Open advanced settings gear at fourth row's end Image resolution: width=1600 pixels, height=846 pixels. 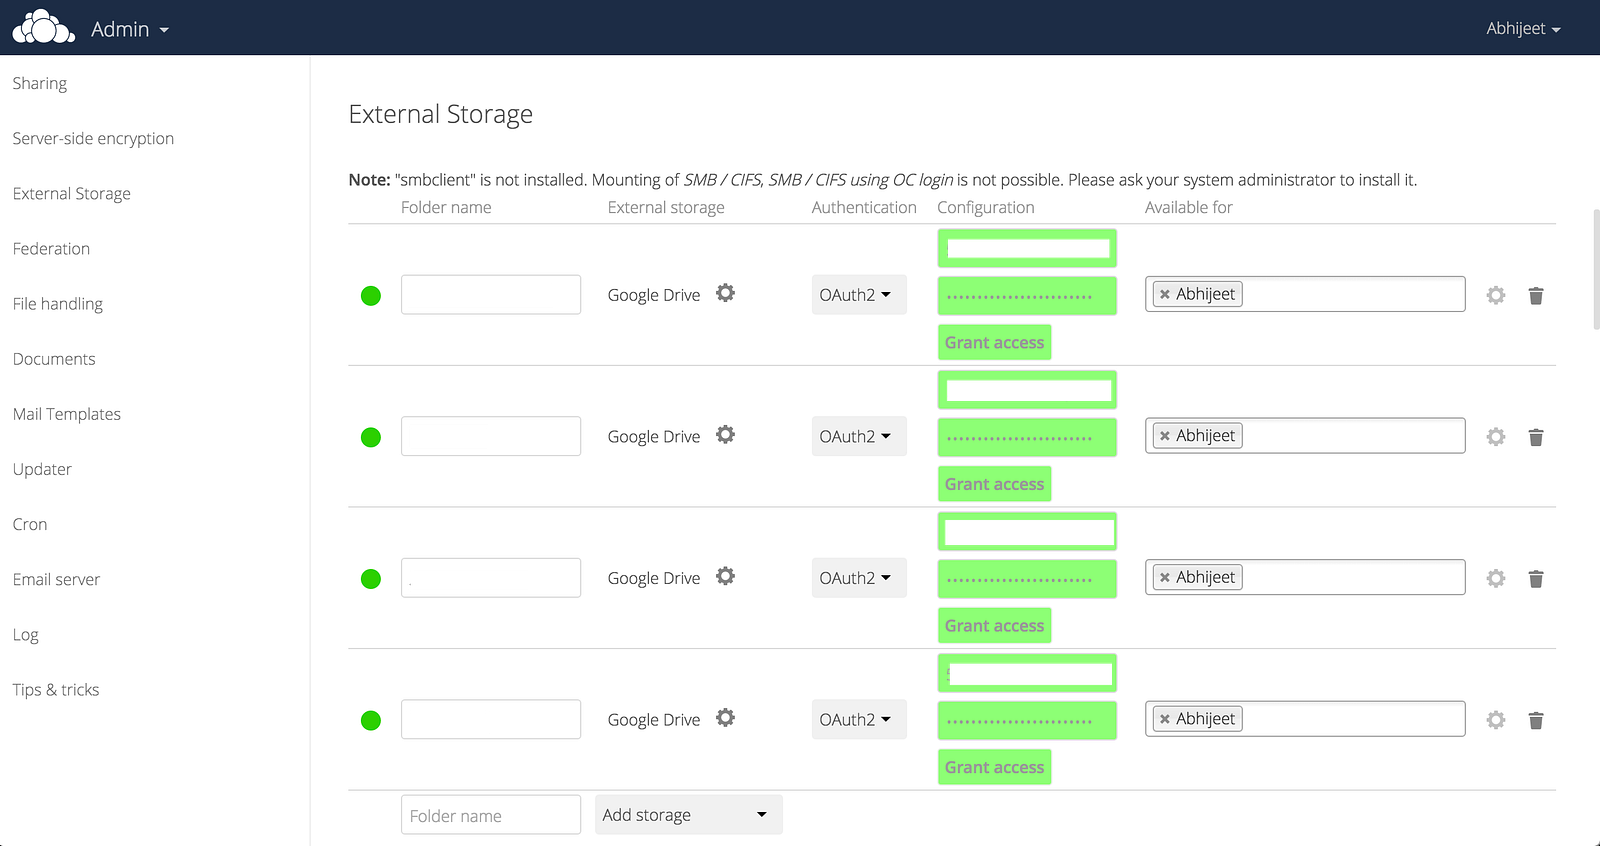pyautogui.click(x=1496, y=720)
